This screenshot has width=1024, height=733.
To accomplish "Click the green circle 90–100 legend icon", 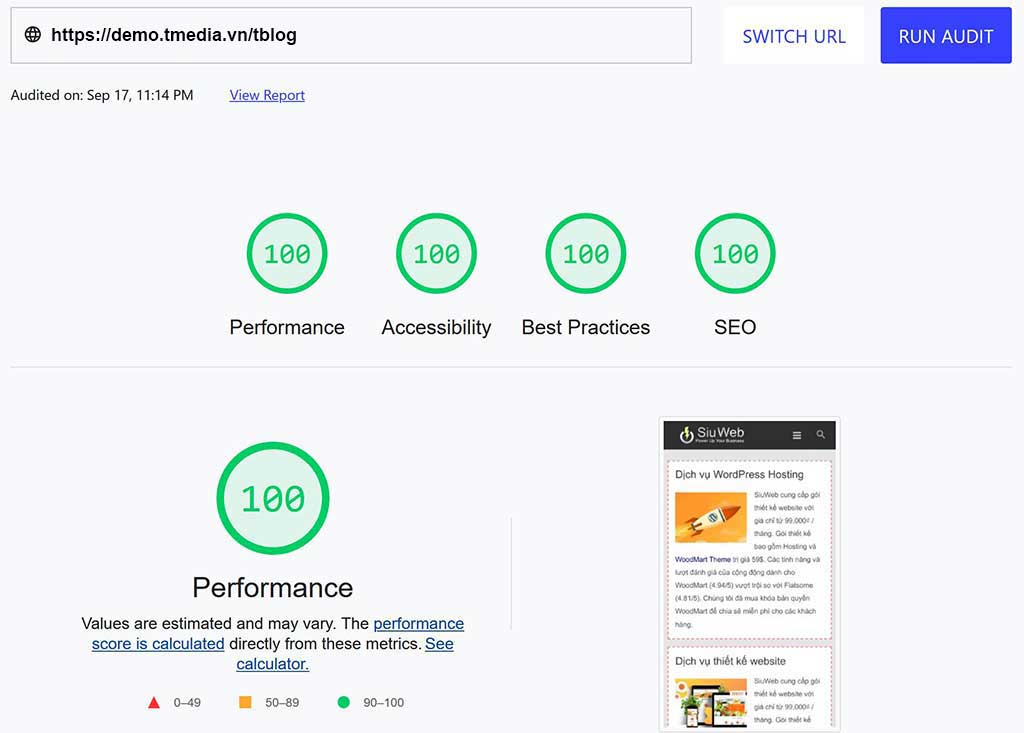I will (344, 702).
